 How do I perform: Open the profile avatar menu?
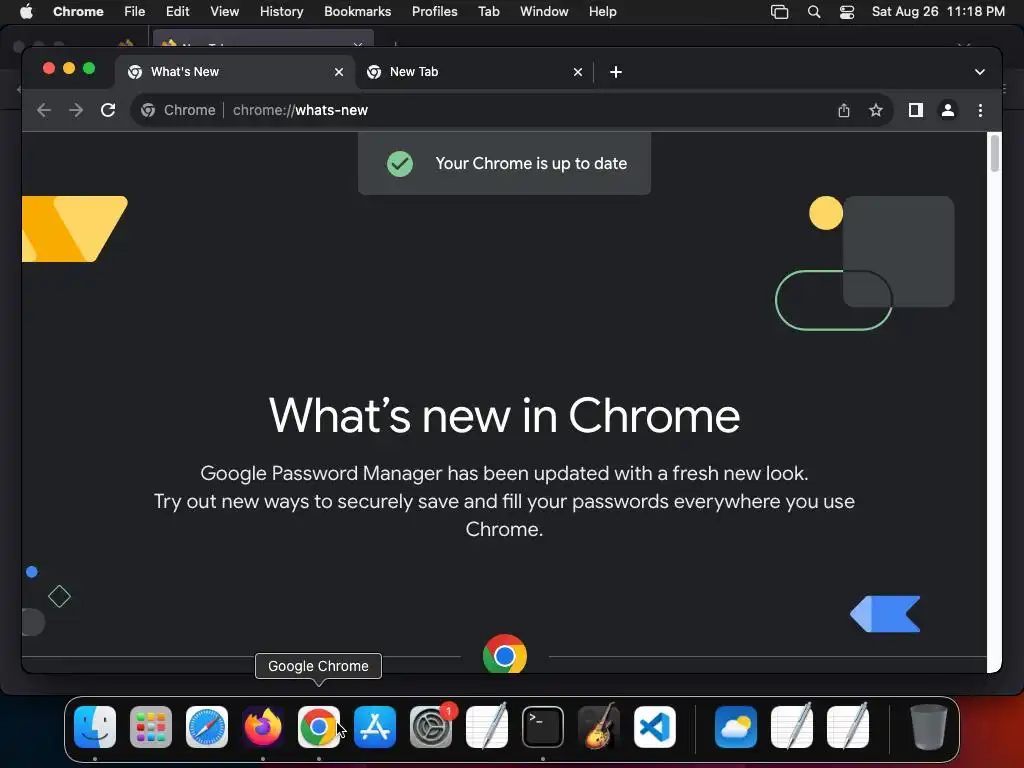click(948, 110)
